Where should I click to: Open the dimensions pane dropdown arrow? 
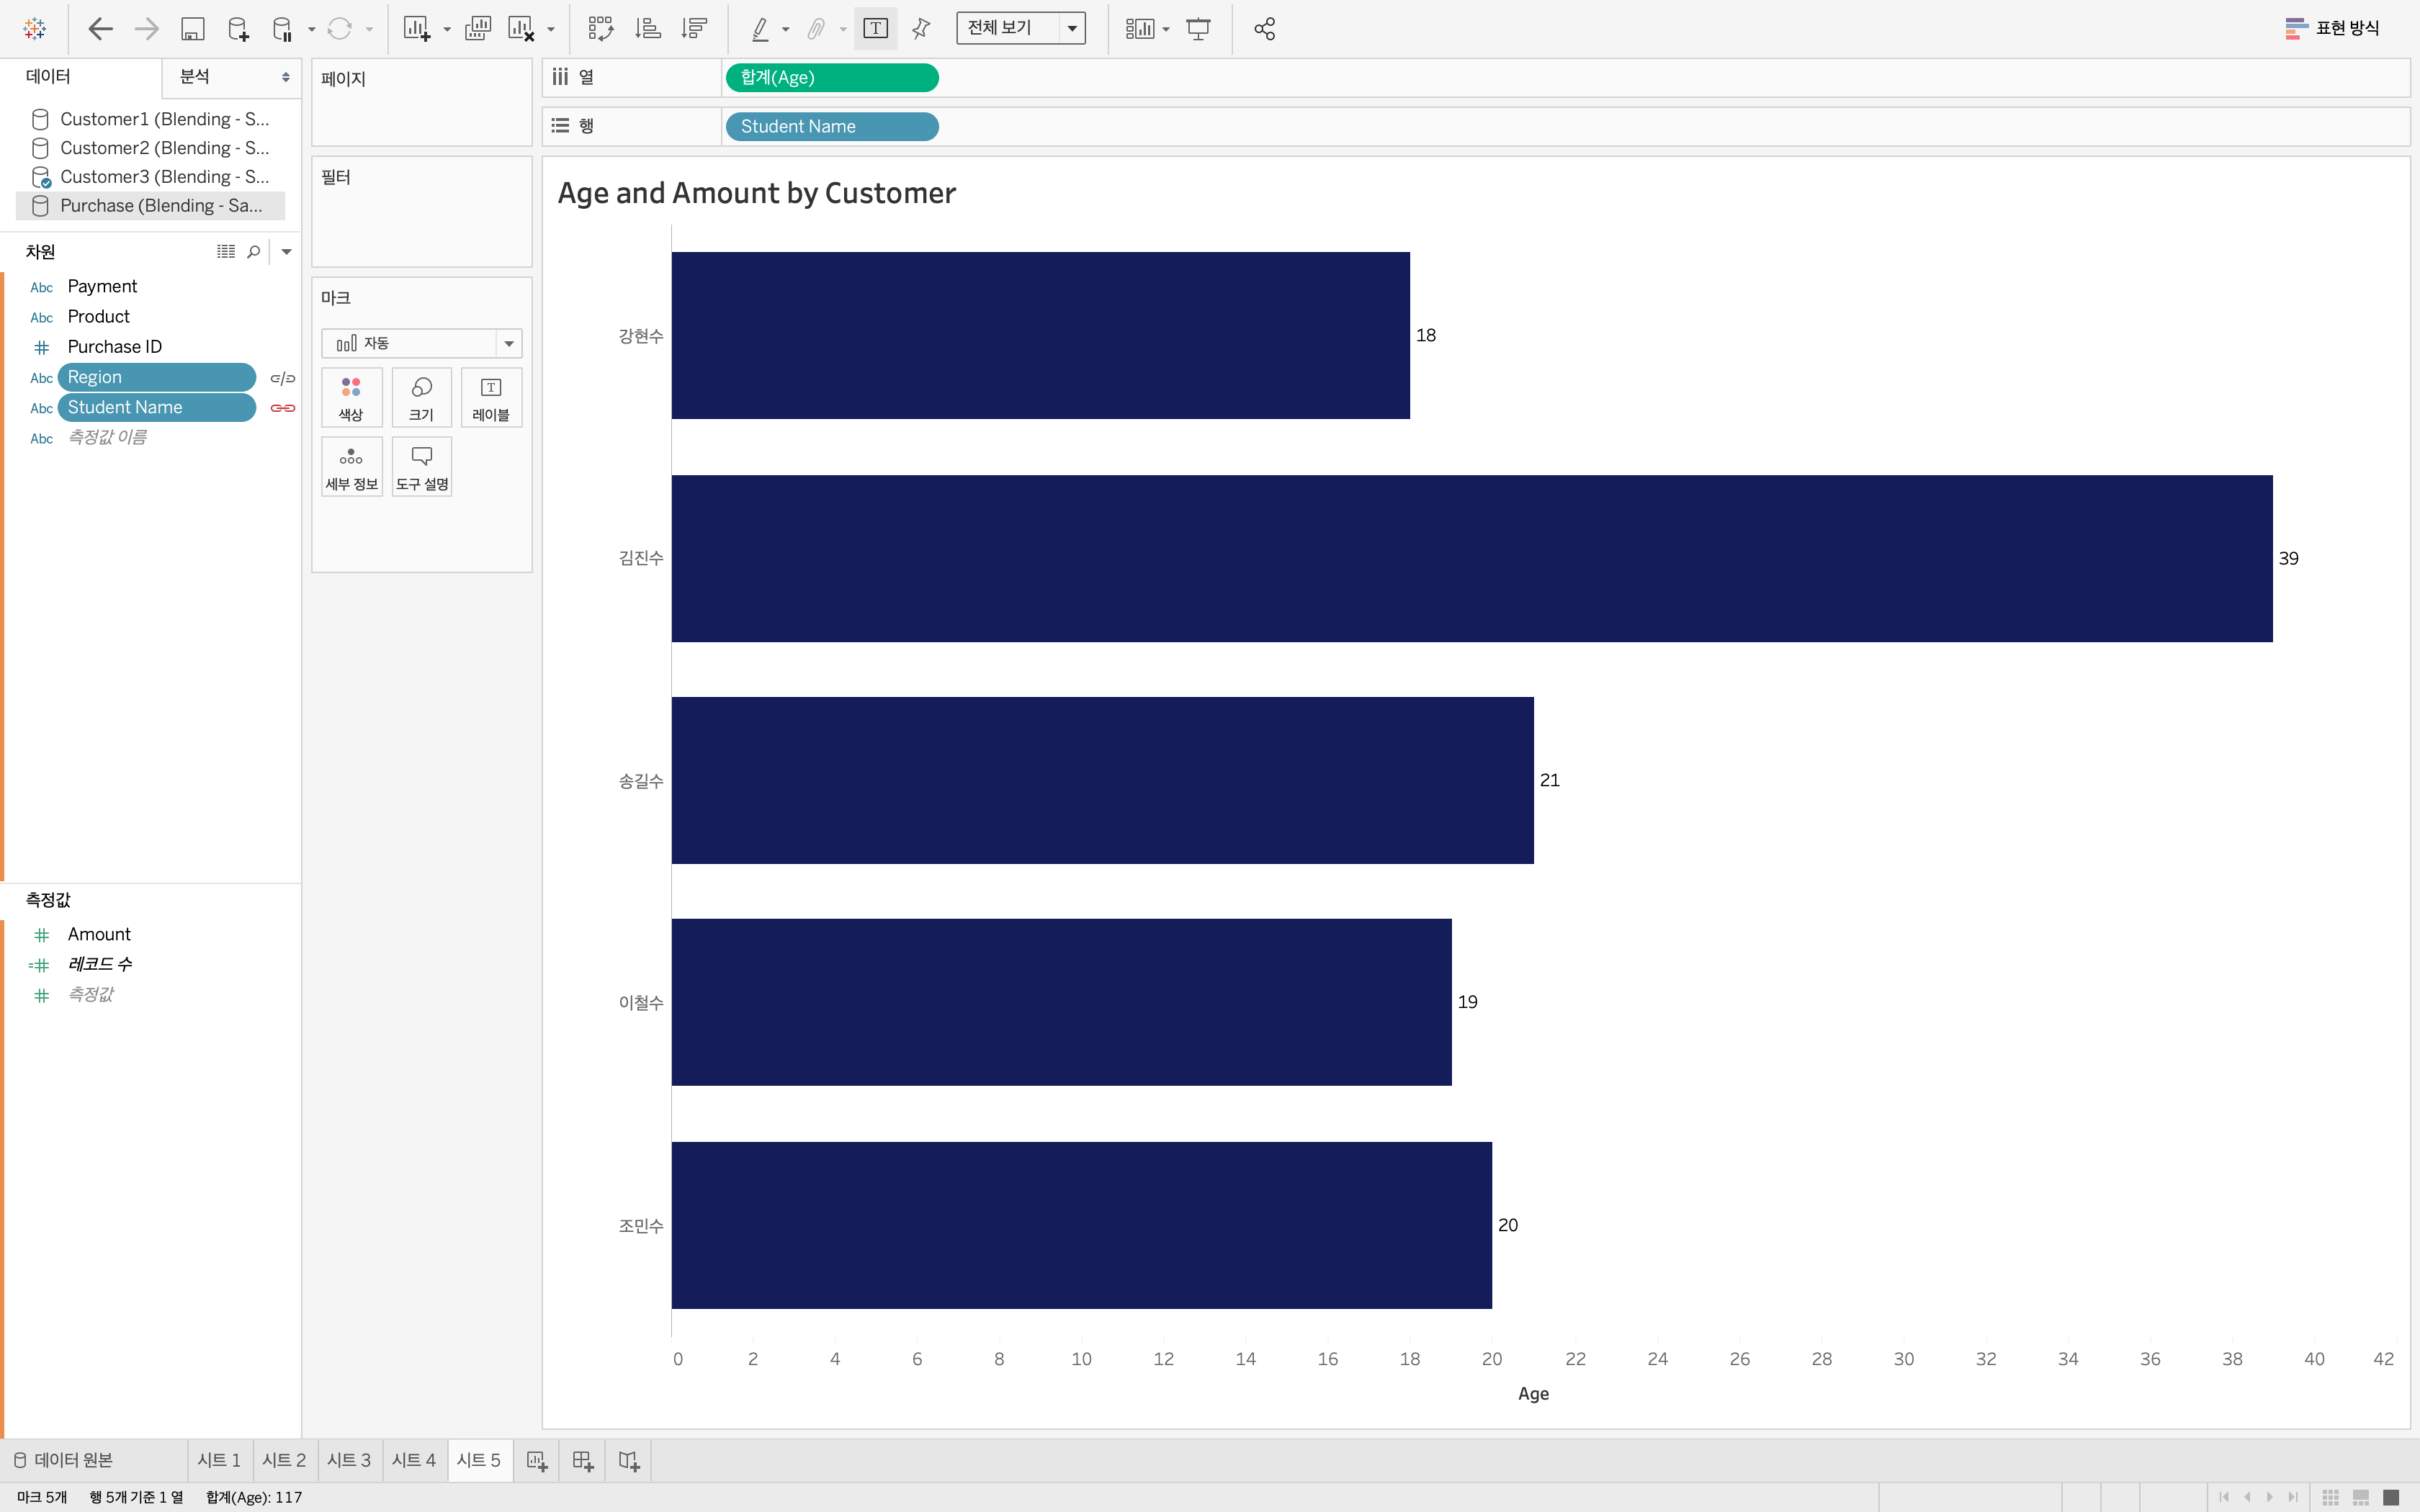pos(287,252)
